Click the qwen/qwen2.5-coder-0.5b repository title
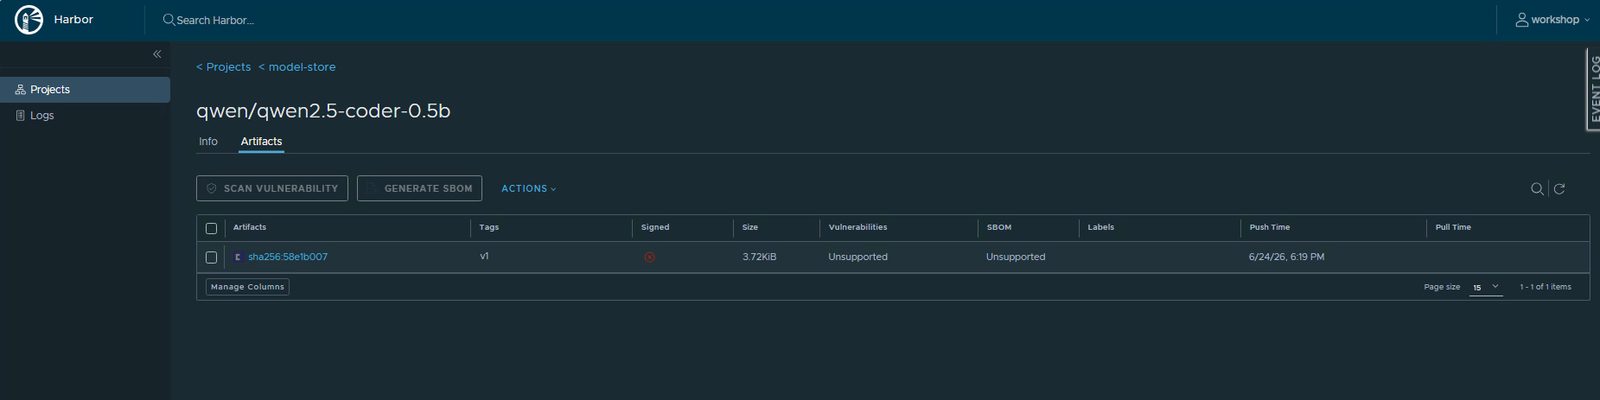Image resolution: width=1600 pixels, height=400 pixels. (x=323, y=111)
